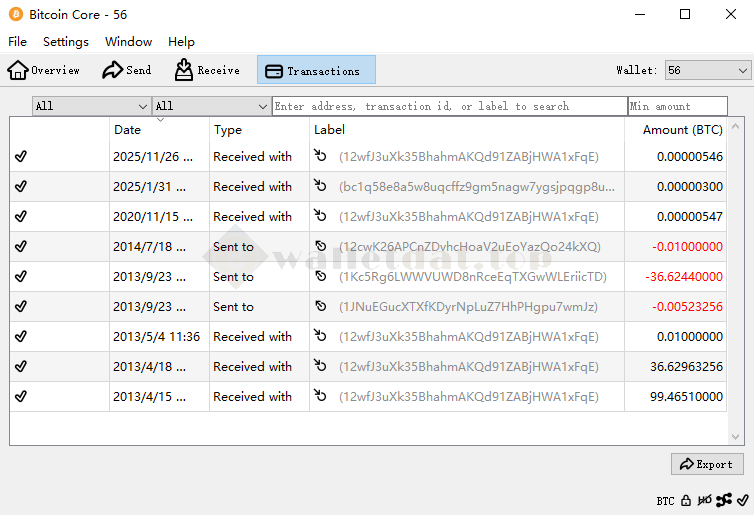754x515 pixels.
Task: Click the sync status checkmark icon
Action: coord(742,500)
